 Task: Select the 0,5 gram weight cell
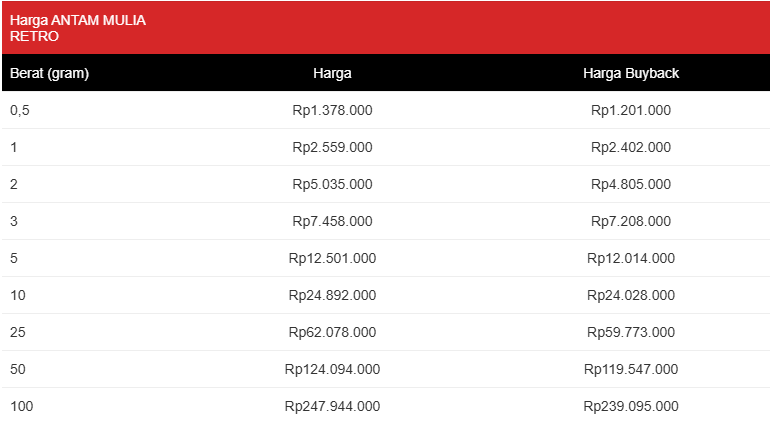pyautogui.click(x=20, y=110)
